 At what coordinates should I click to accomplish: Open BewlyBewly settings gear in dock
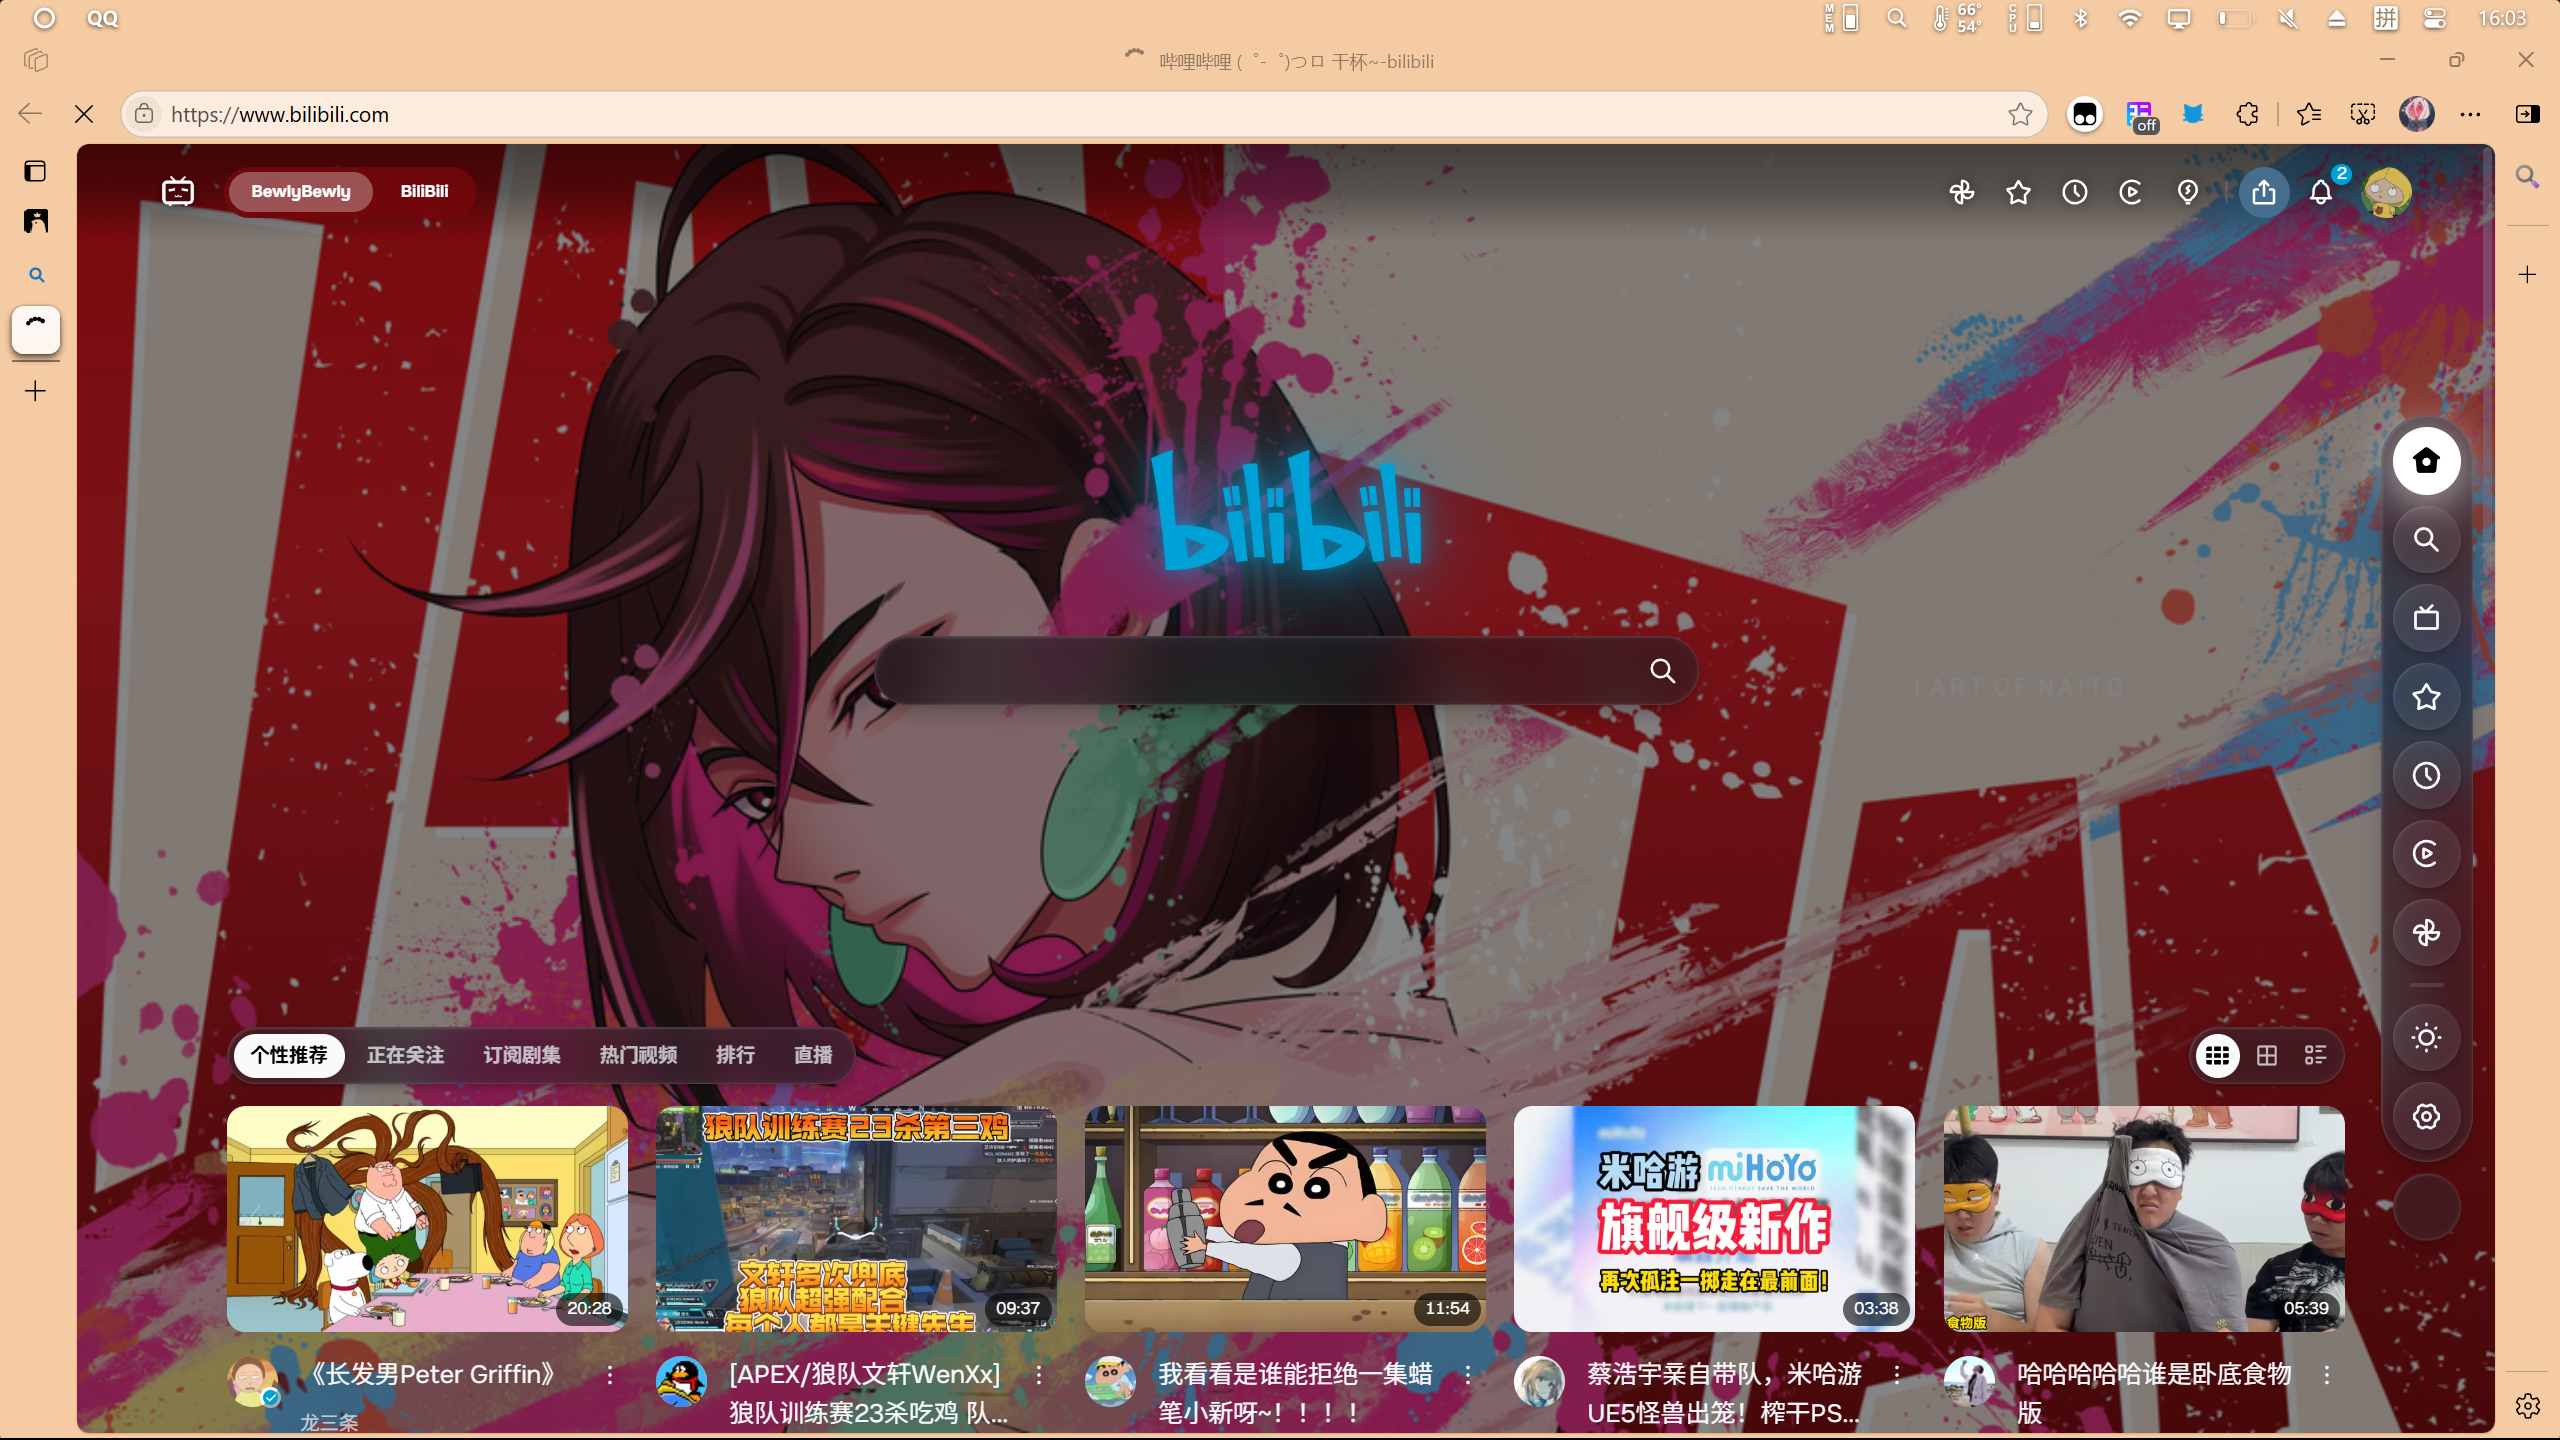pyautogui.click(x=2427, y=1116)
